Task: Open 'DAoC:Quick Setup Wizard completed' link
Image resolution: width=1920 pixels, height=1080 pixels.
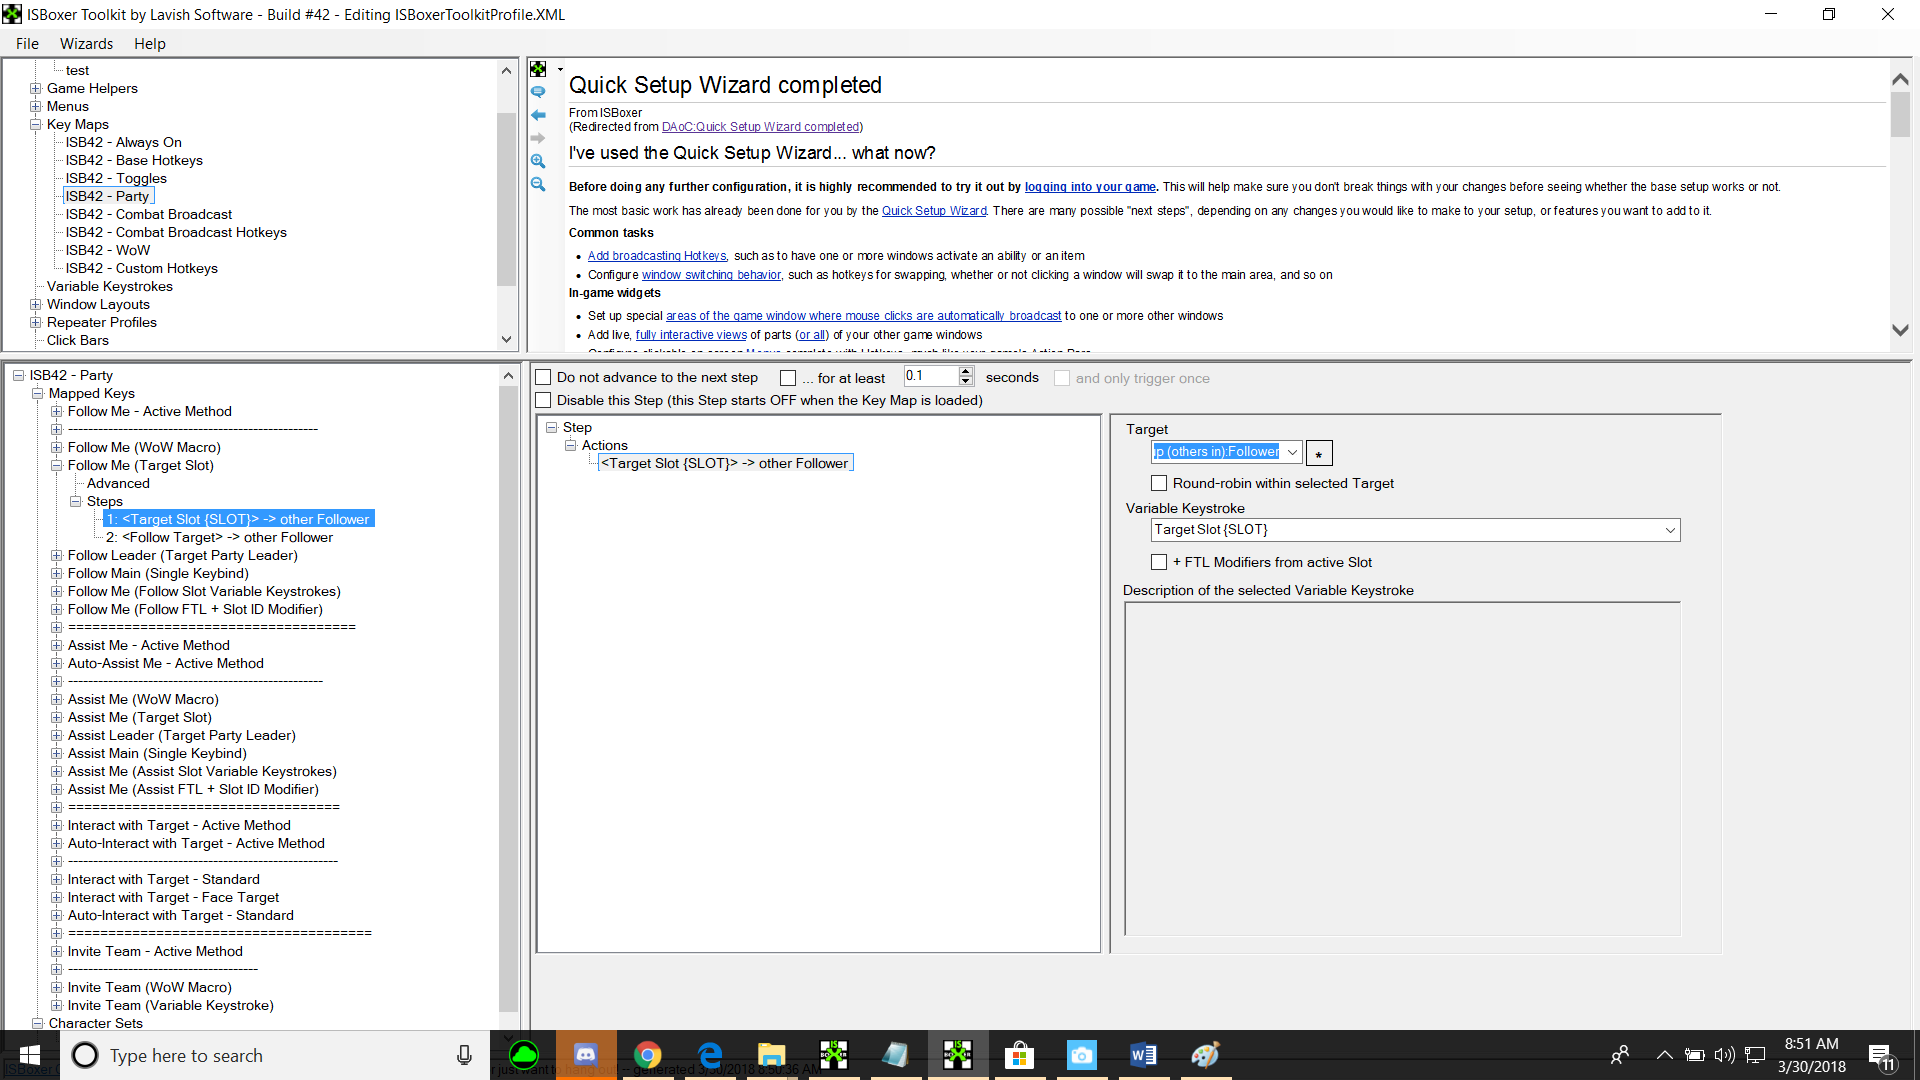Action: (x=760, y=127)
